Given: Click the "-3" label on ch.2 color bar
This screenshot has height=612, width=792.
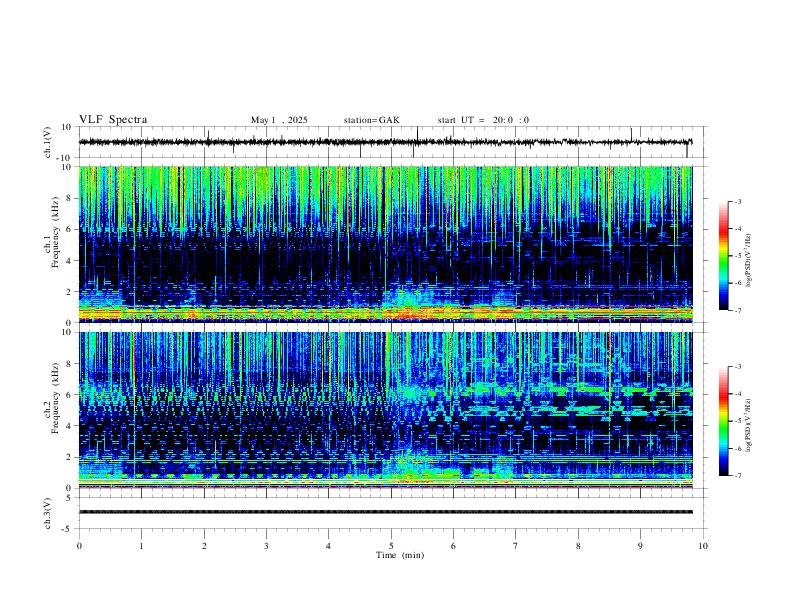Looking at the screenshot, I should (x=737, y=367).
